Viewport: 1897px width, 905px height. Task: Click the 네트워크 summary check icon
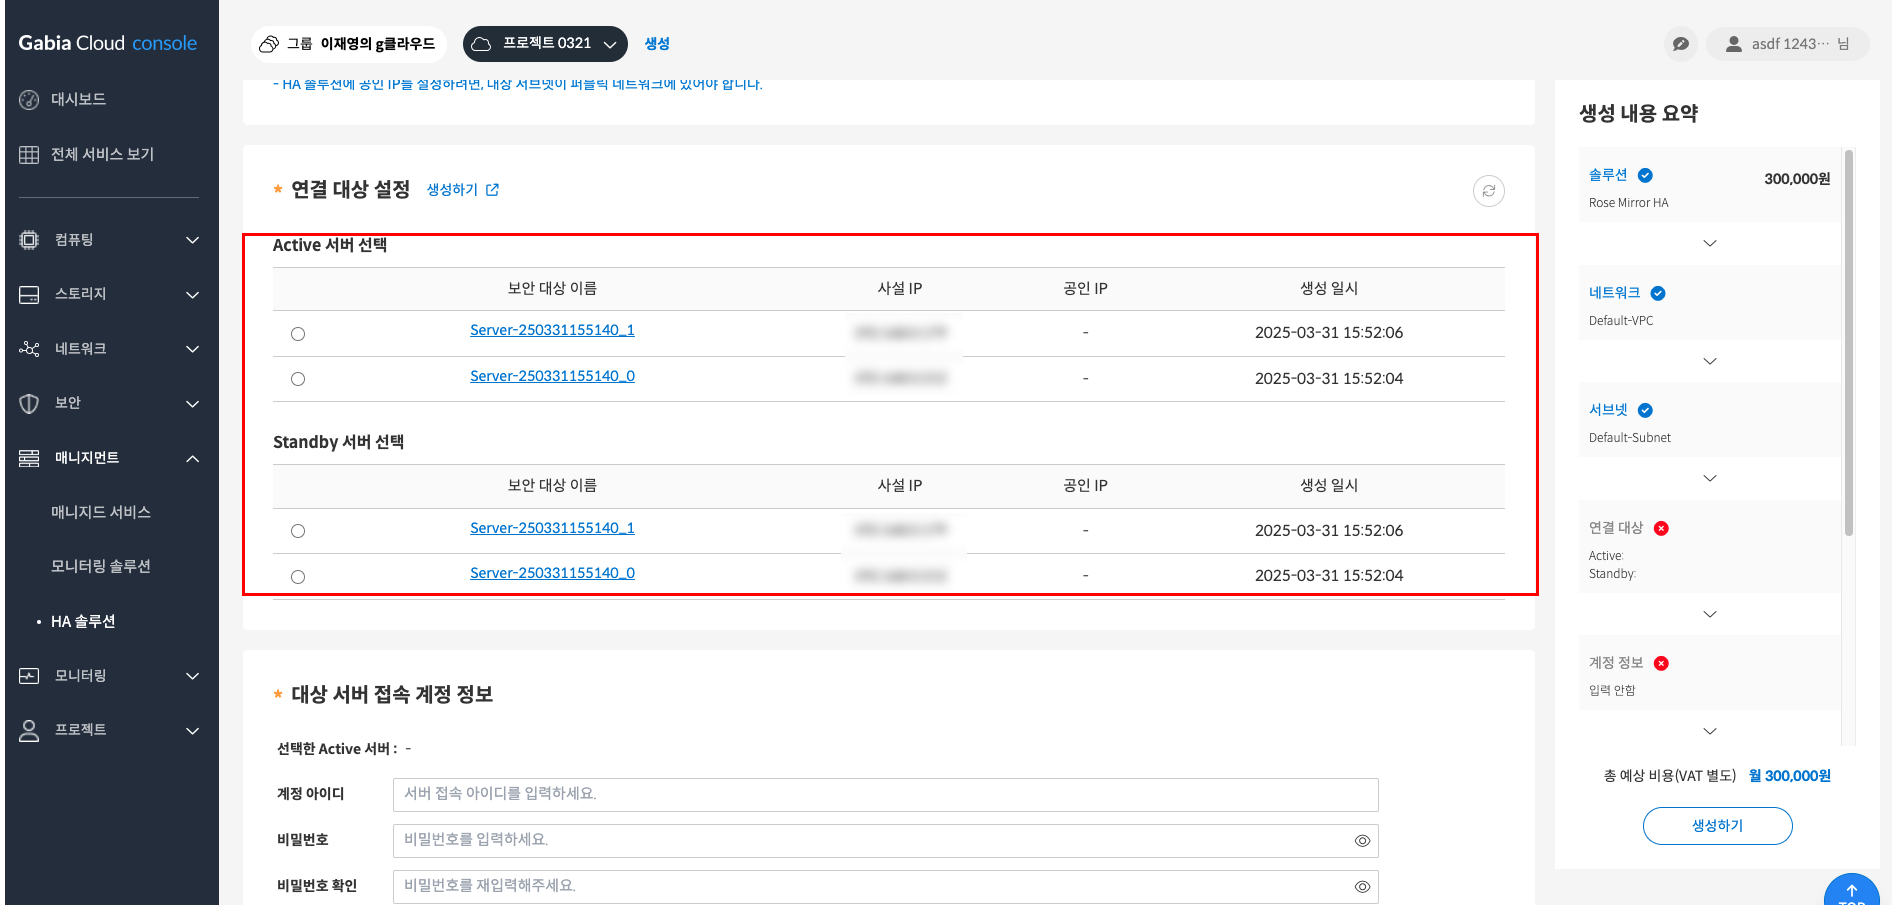coord(1658,293)
